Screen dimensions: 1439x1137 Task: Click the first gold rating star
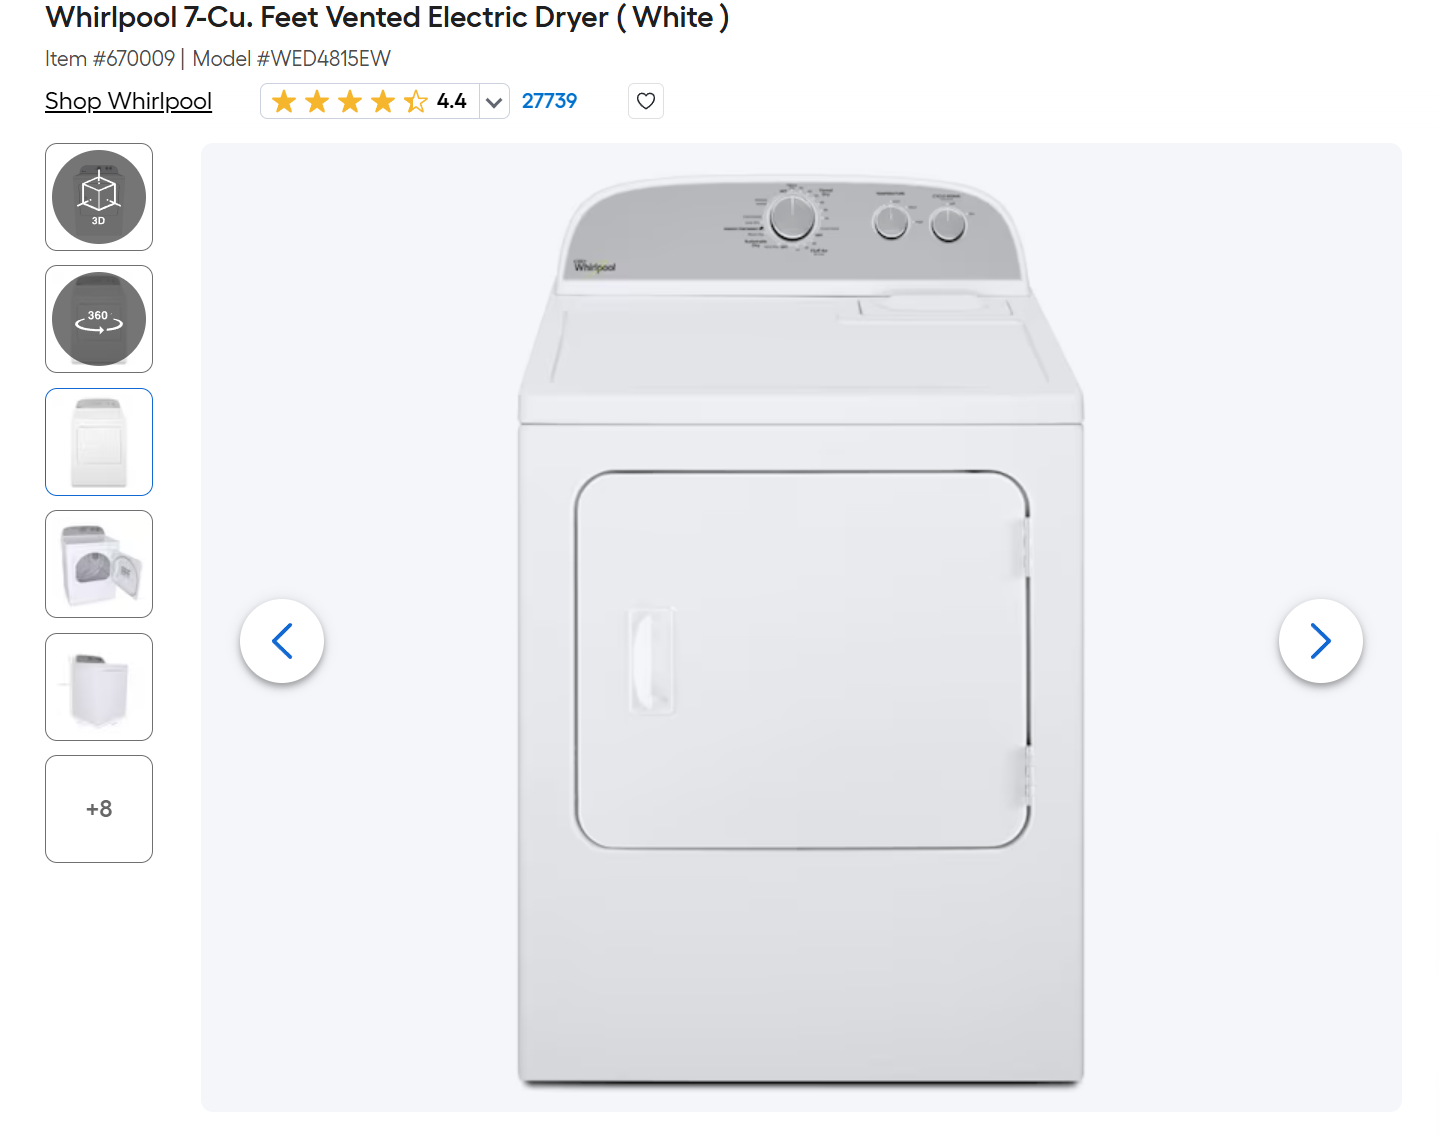pyautogui.click(x=284, y=101)
